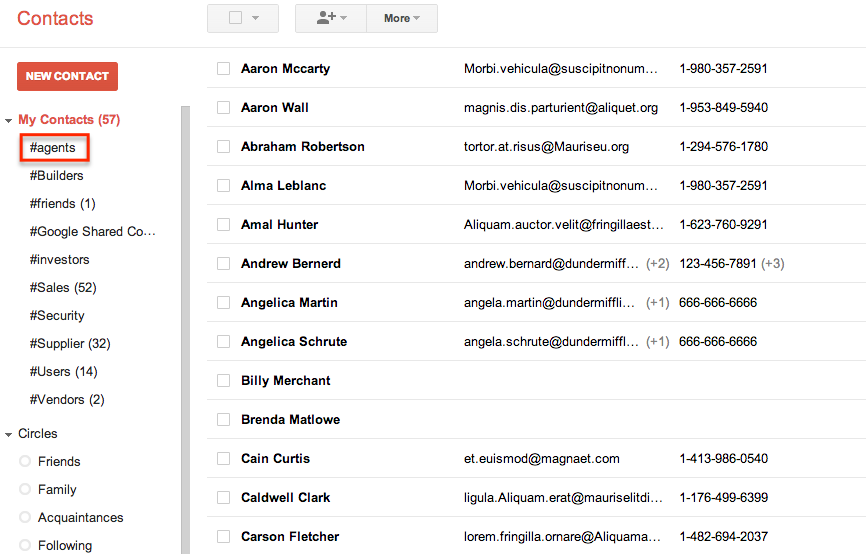Click the Contacts heading
The width and height of the screenshot is (866, 554).
(x=55, y=18)
